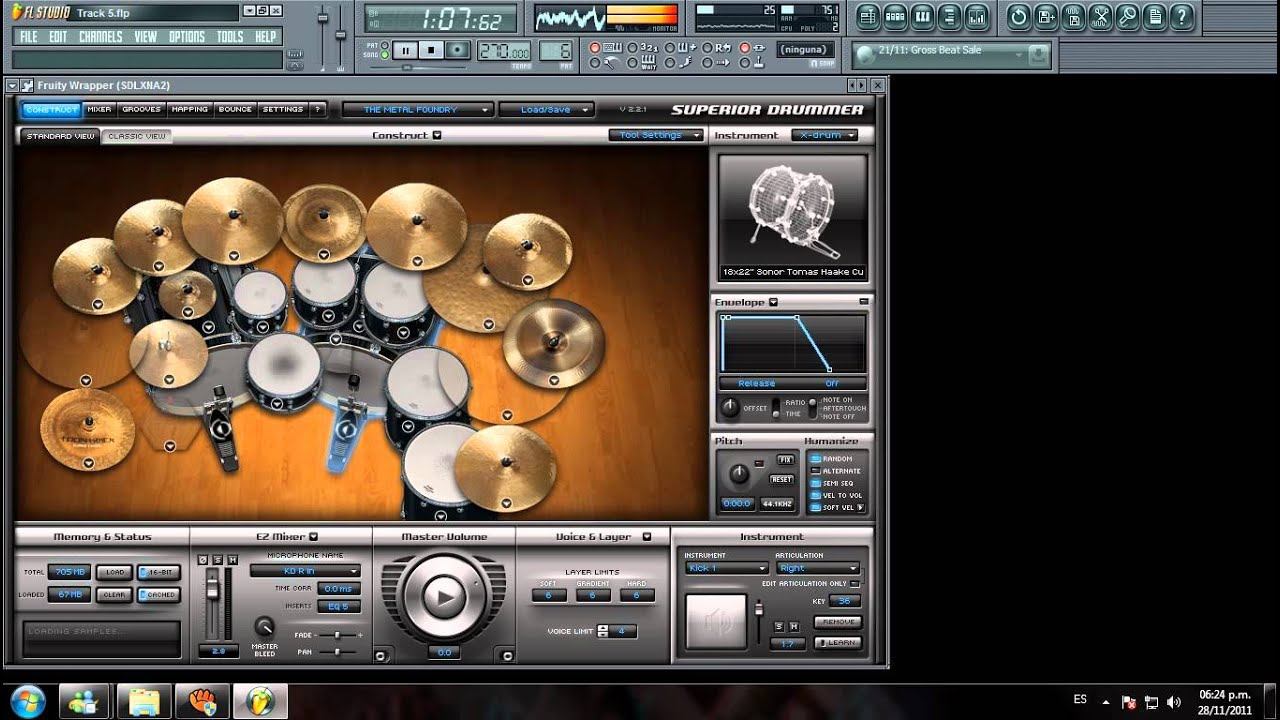
Task: Switch to the GROOVES tab
Action: pos(141,109)
